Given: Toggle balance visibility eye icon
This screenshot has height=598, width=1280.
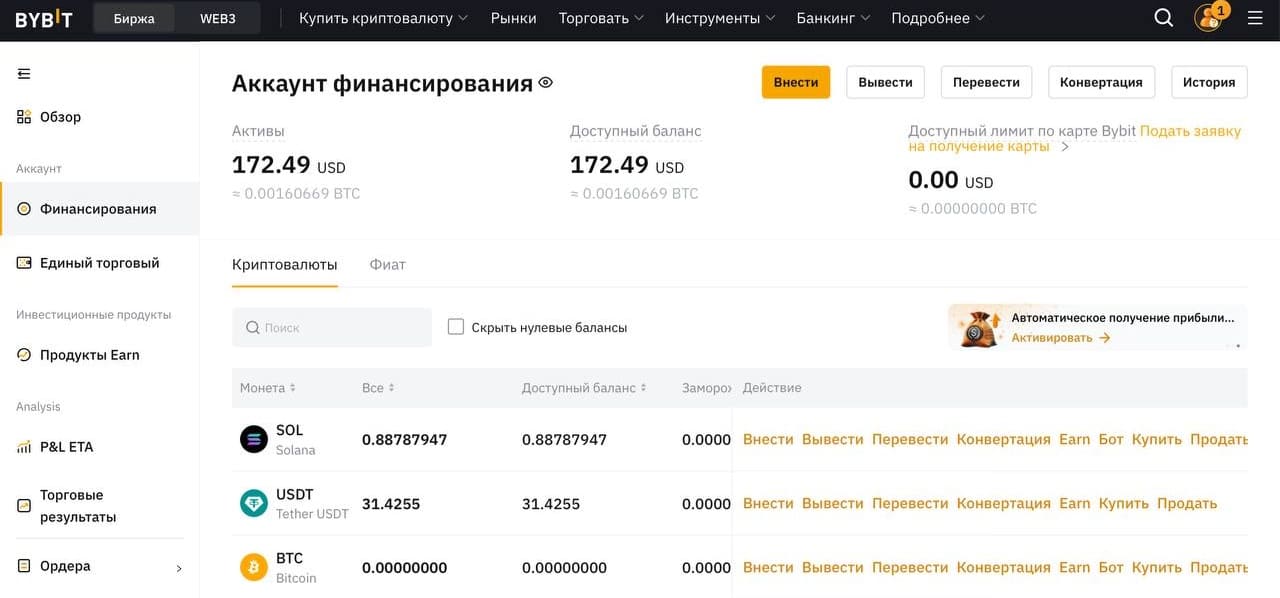Looking at the screenshot, I should [x=545, y=83].
